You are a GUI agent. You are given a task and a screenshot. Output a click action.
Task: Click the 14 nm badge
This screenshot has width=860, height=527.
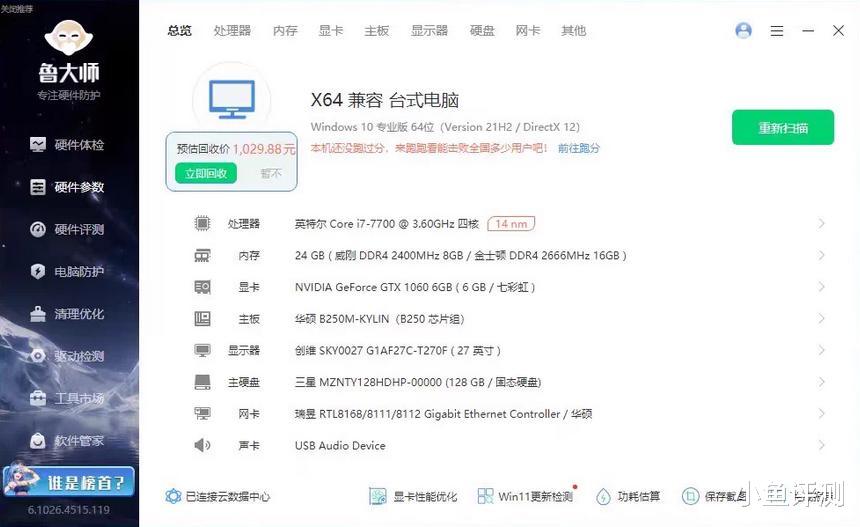click(511, 224)
